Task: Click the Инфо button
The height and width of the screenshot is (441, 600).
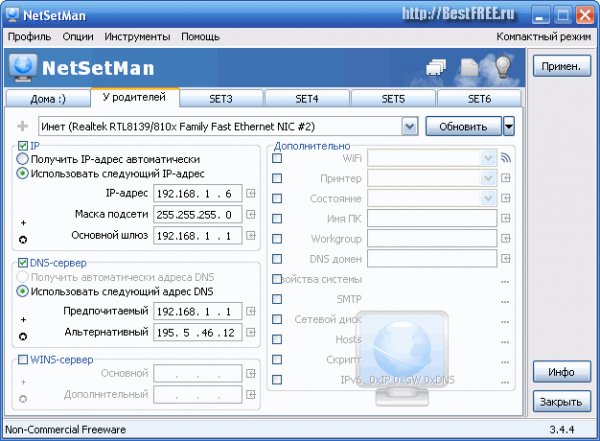Action: [561, 372]
